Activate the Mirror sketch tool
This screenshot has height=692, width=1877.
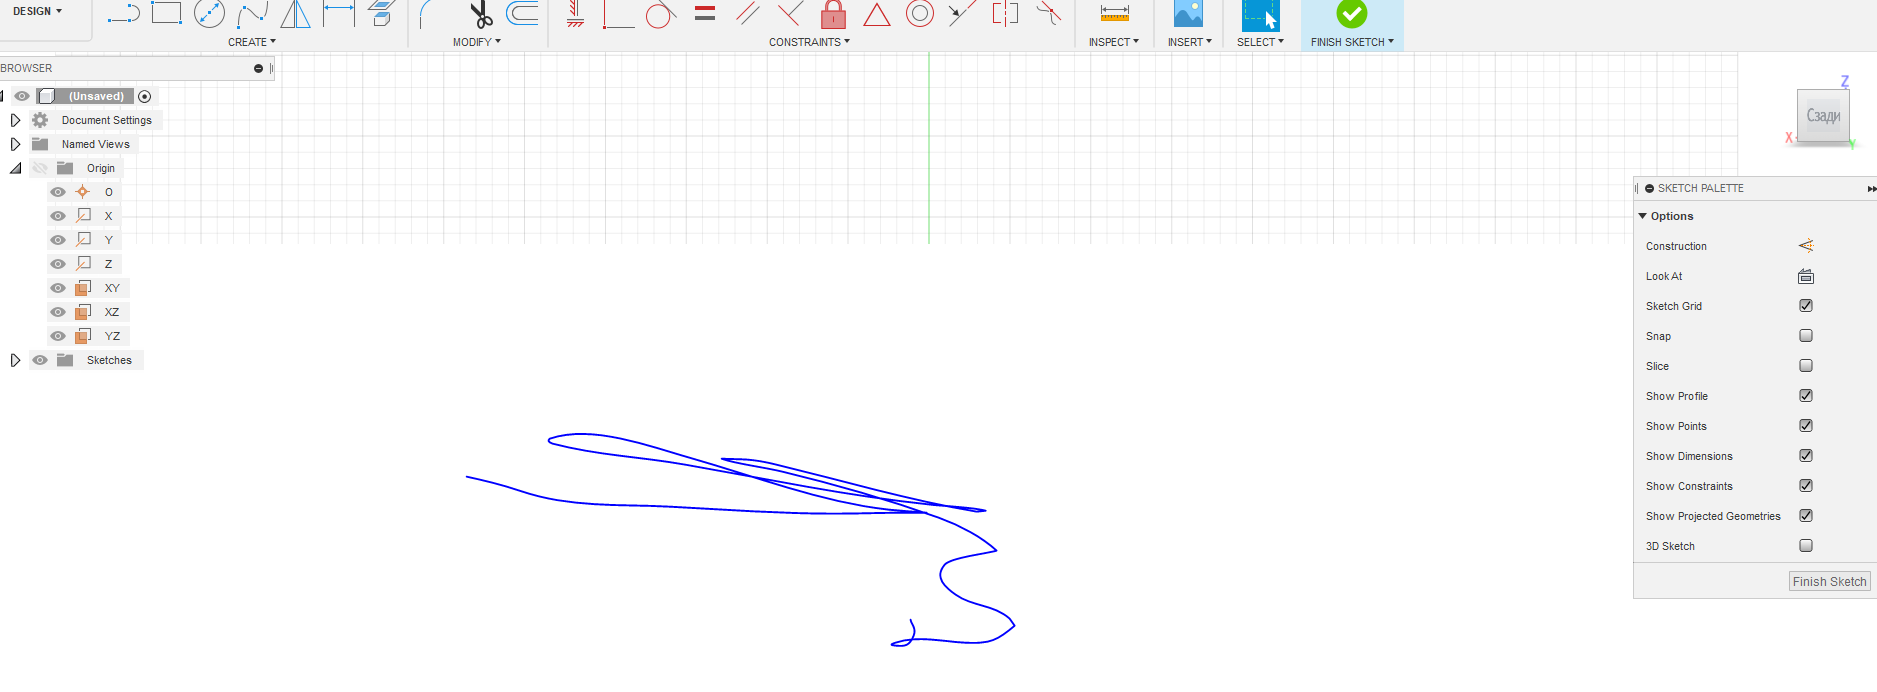[x=295, y=13]
